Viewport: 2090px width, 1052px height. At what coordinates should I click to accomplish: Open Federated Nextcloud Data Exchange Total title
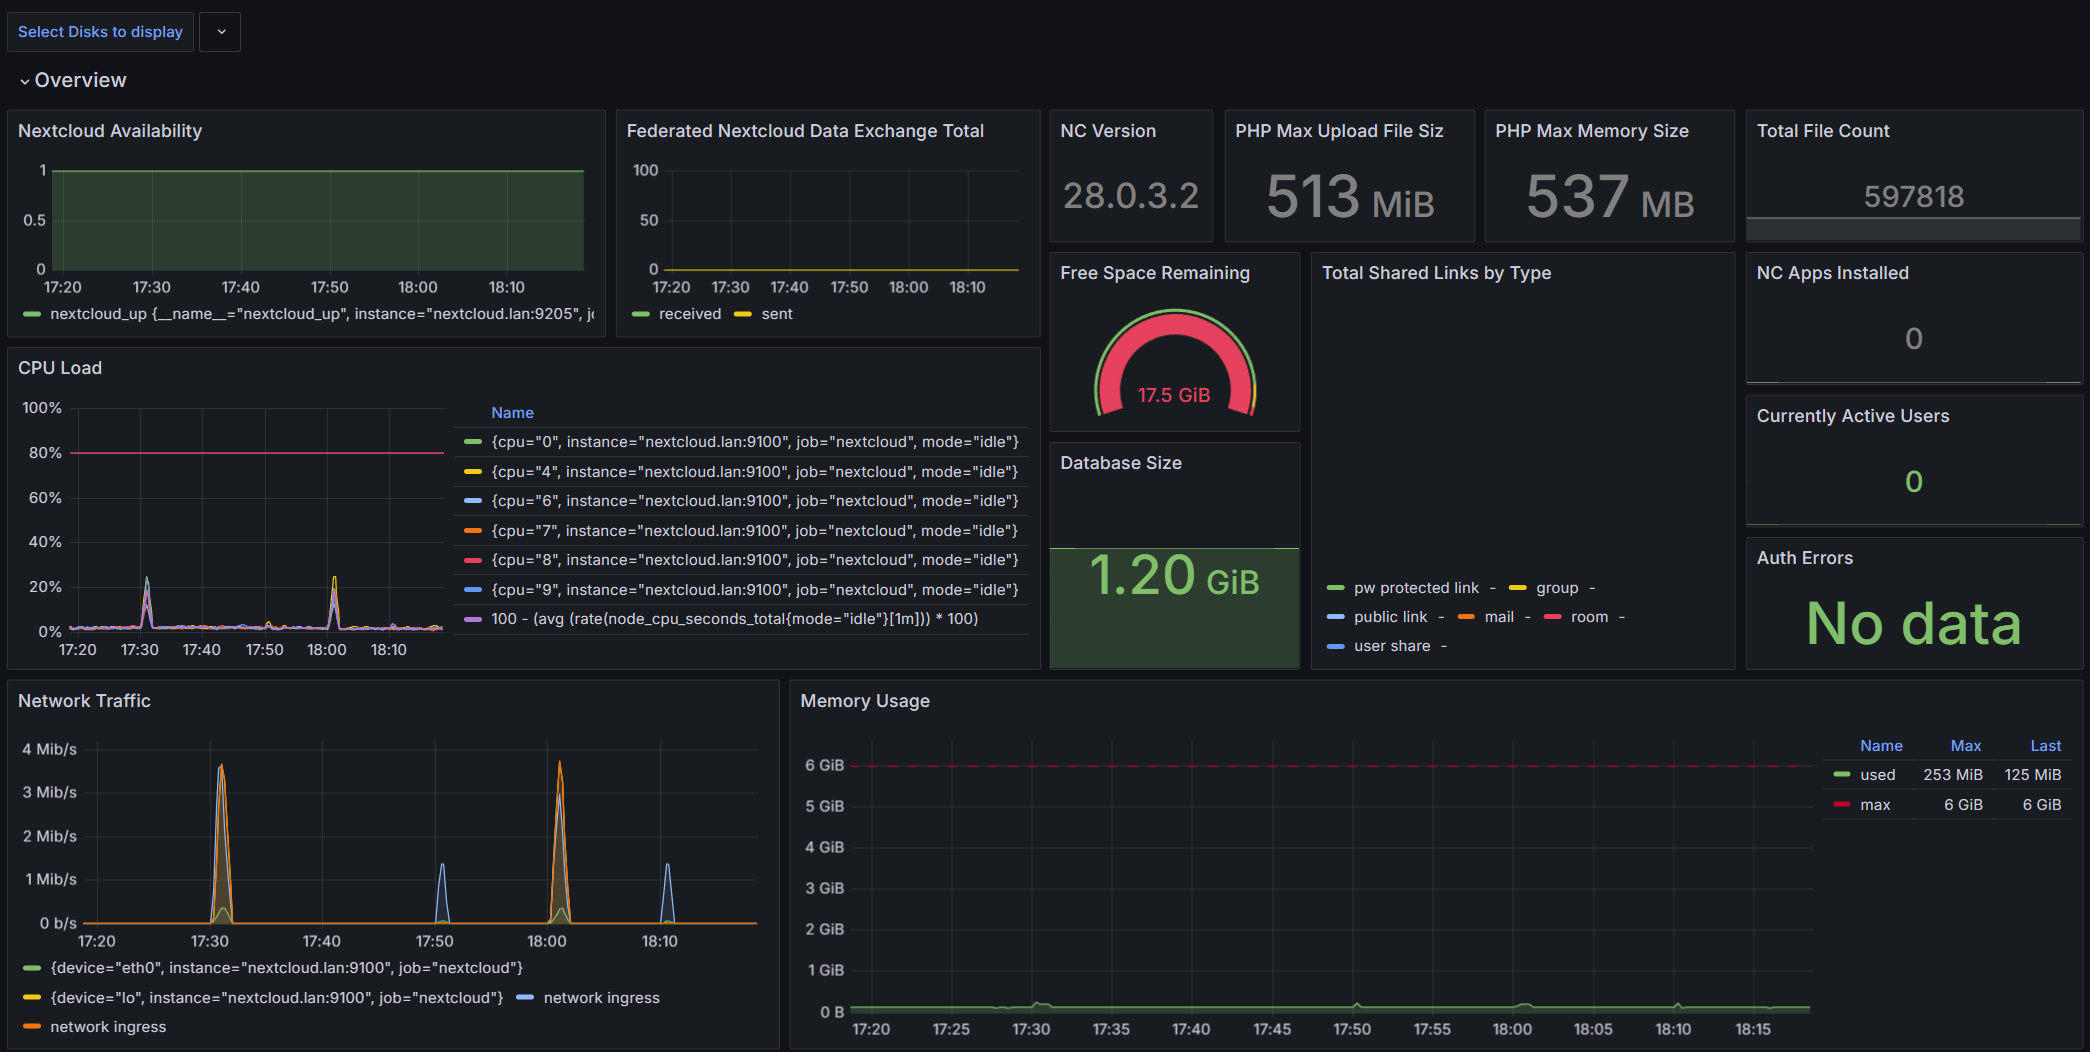pos(805,131)
